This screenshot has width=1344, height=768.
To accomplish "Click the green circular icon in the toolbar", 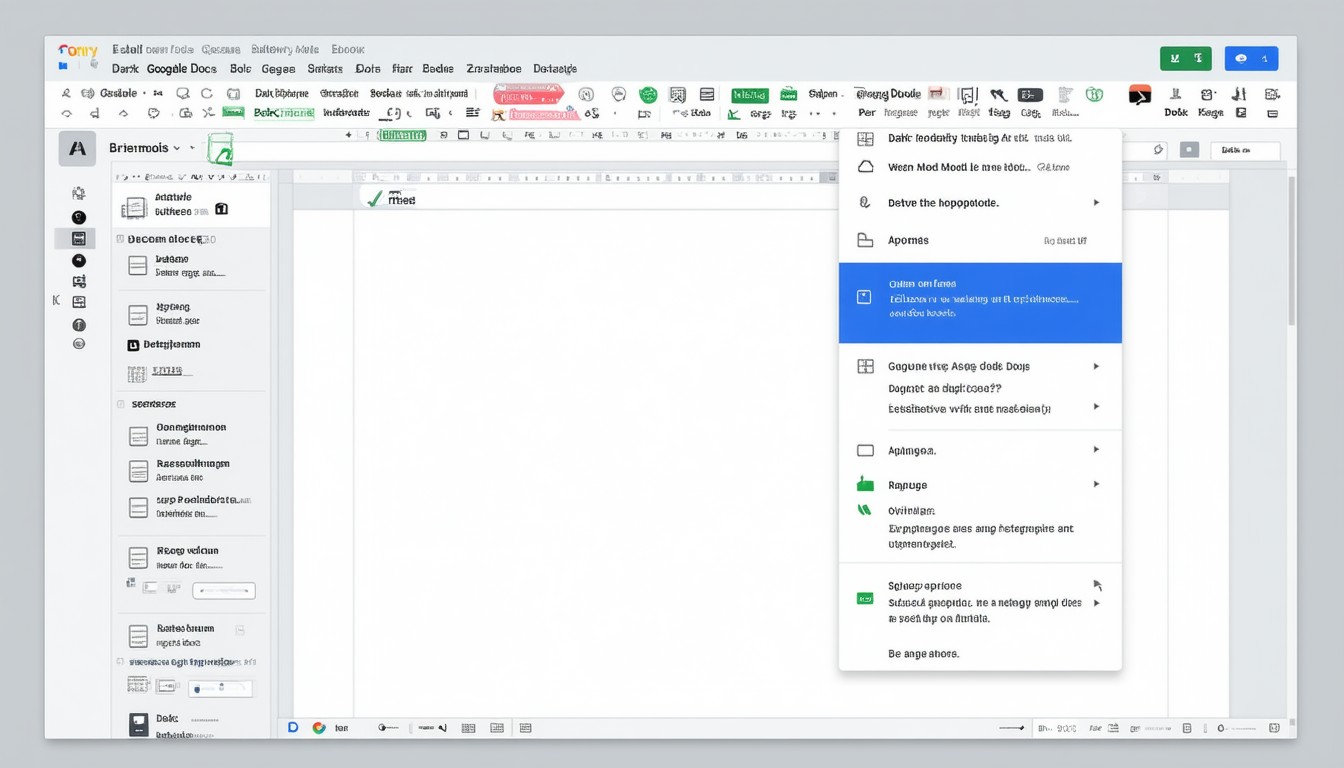I will (648, 95).
